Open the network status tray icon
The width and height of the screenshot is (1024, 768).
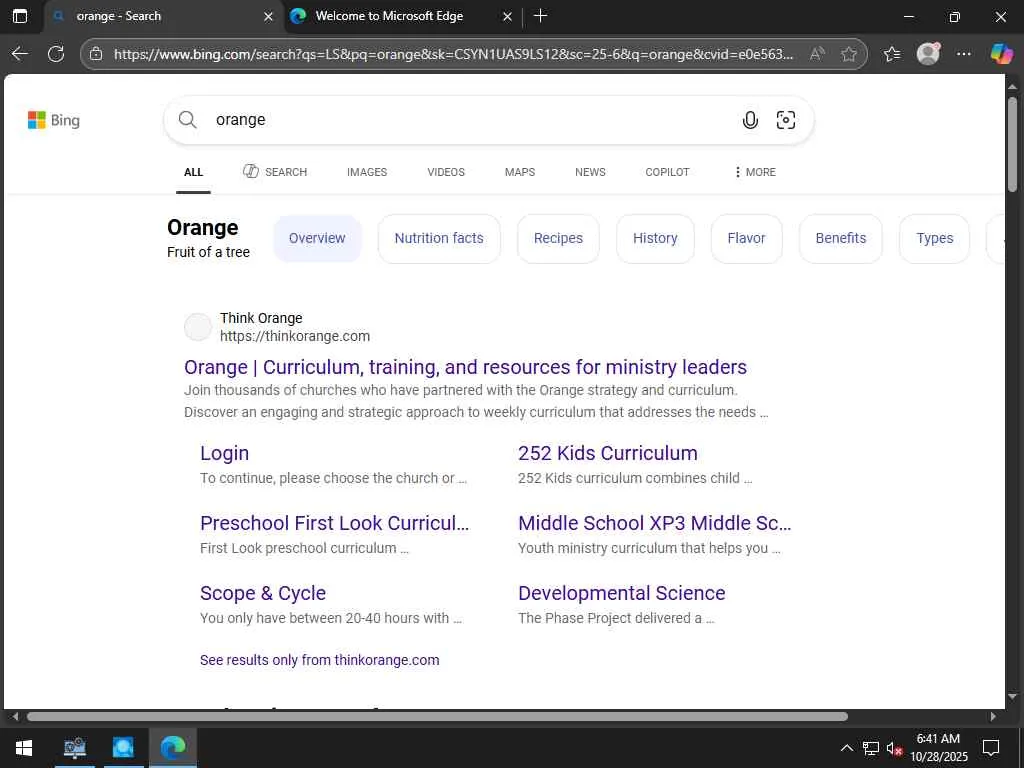pos(871,748)
